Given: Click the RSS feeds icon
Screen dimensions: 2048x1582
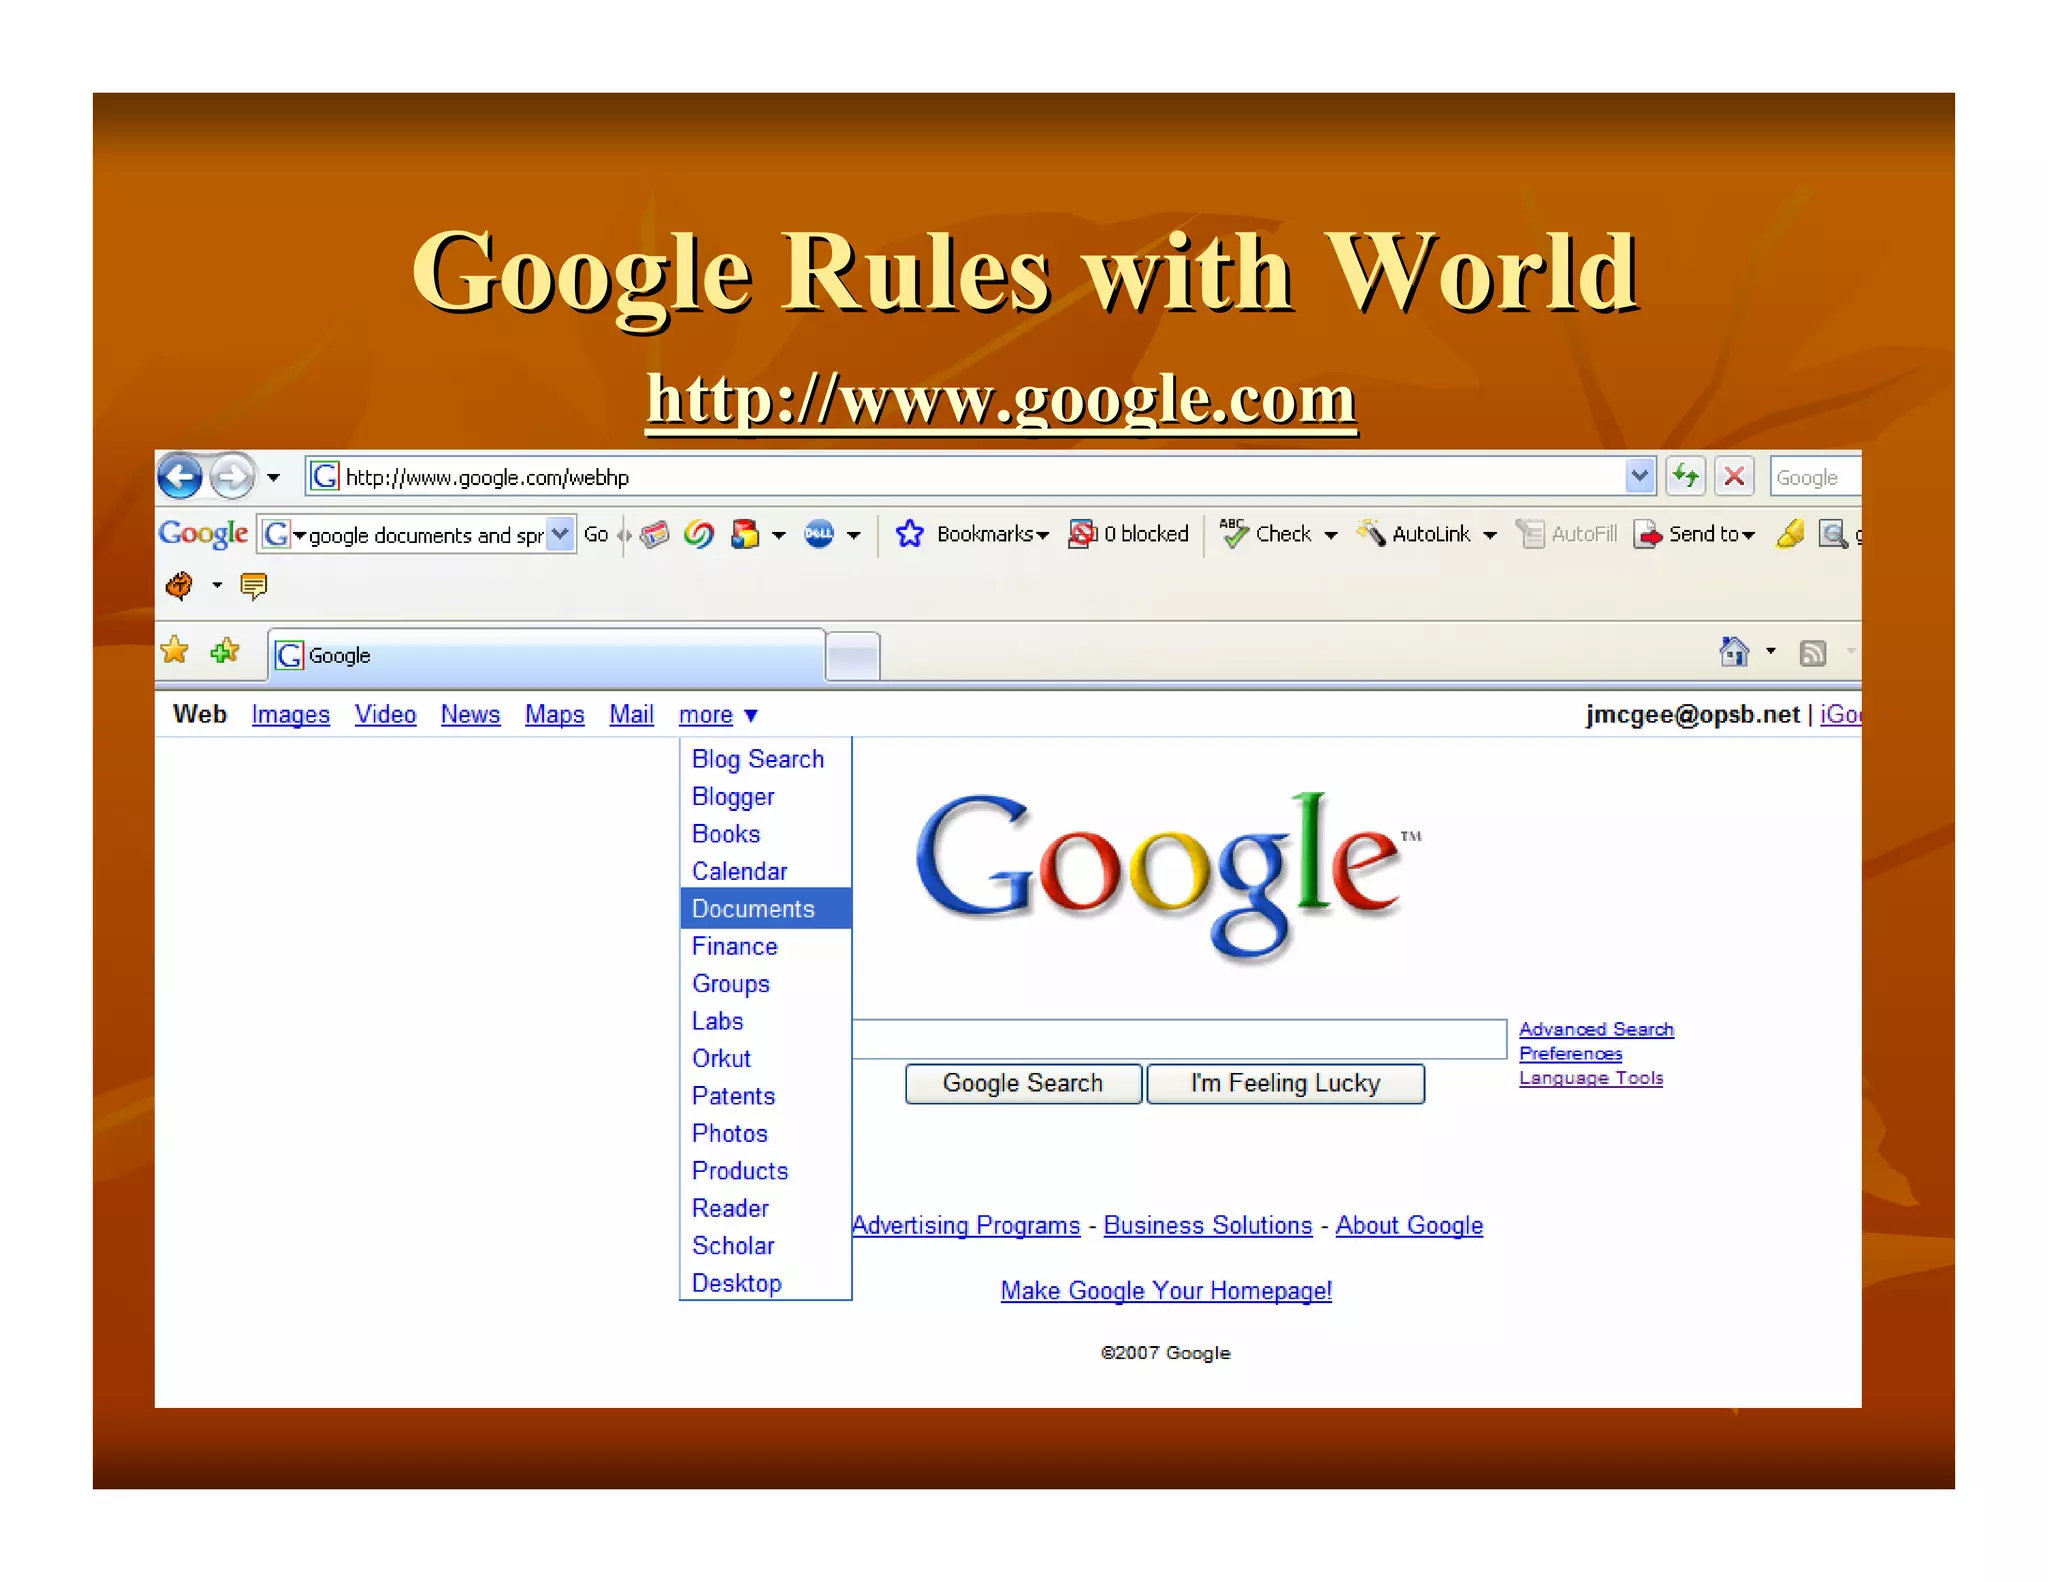Looking at the screenshot, I should click(1813, 653).
